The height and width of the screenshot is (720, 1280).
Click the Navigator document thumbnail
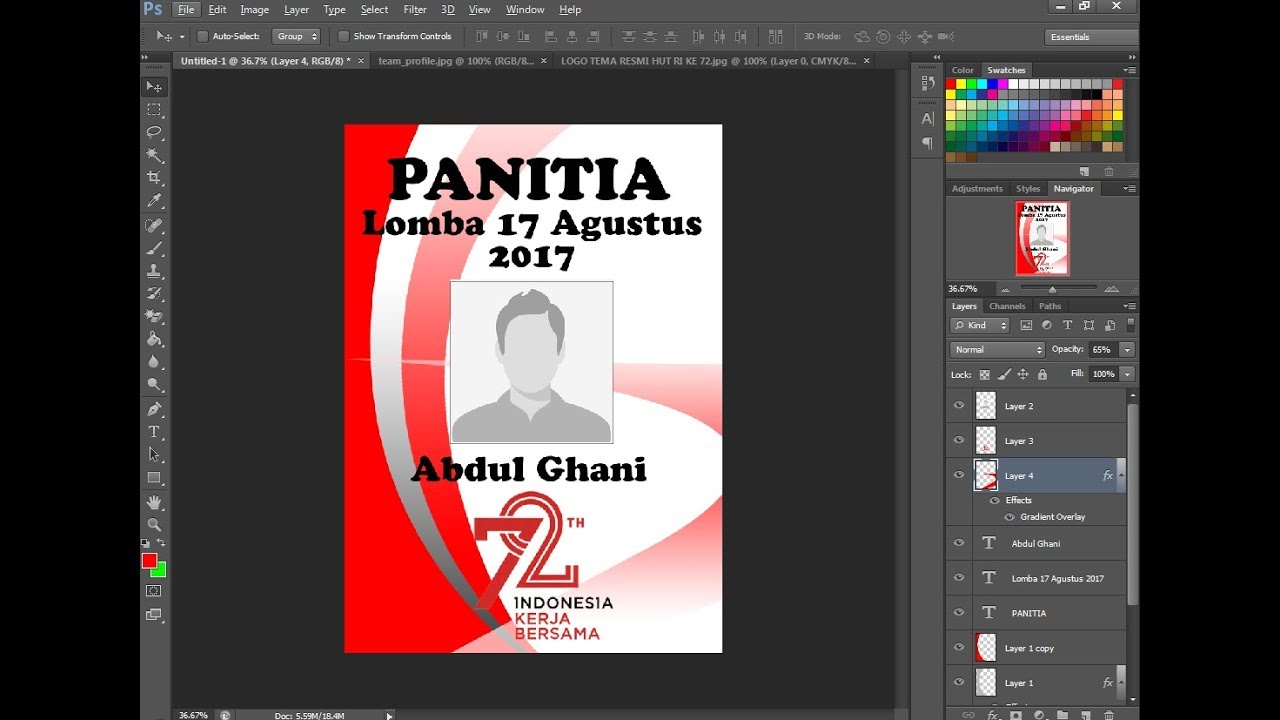pyautogui.click(x=1042, y=238)
